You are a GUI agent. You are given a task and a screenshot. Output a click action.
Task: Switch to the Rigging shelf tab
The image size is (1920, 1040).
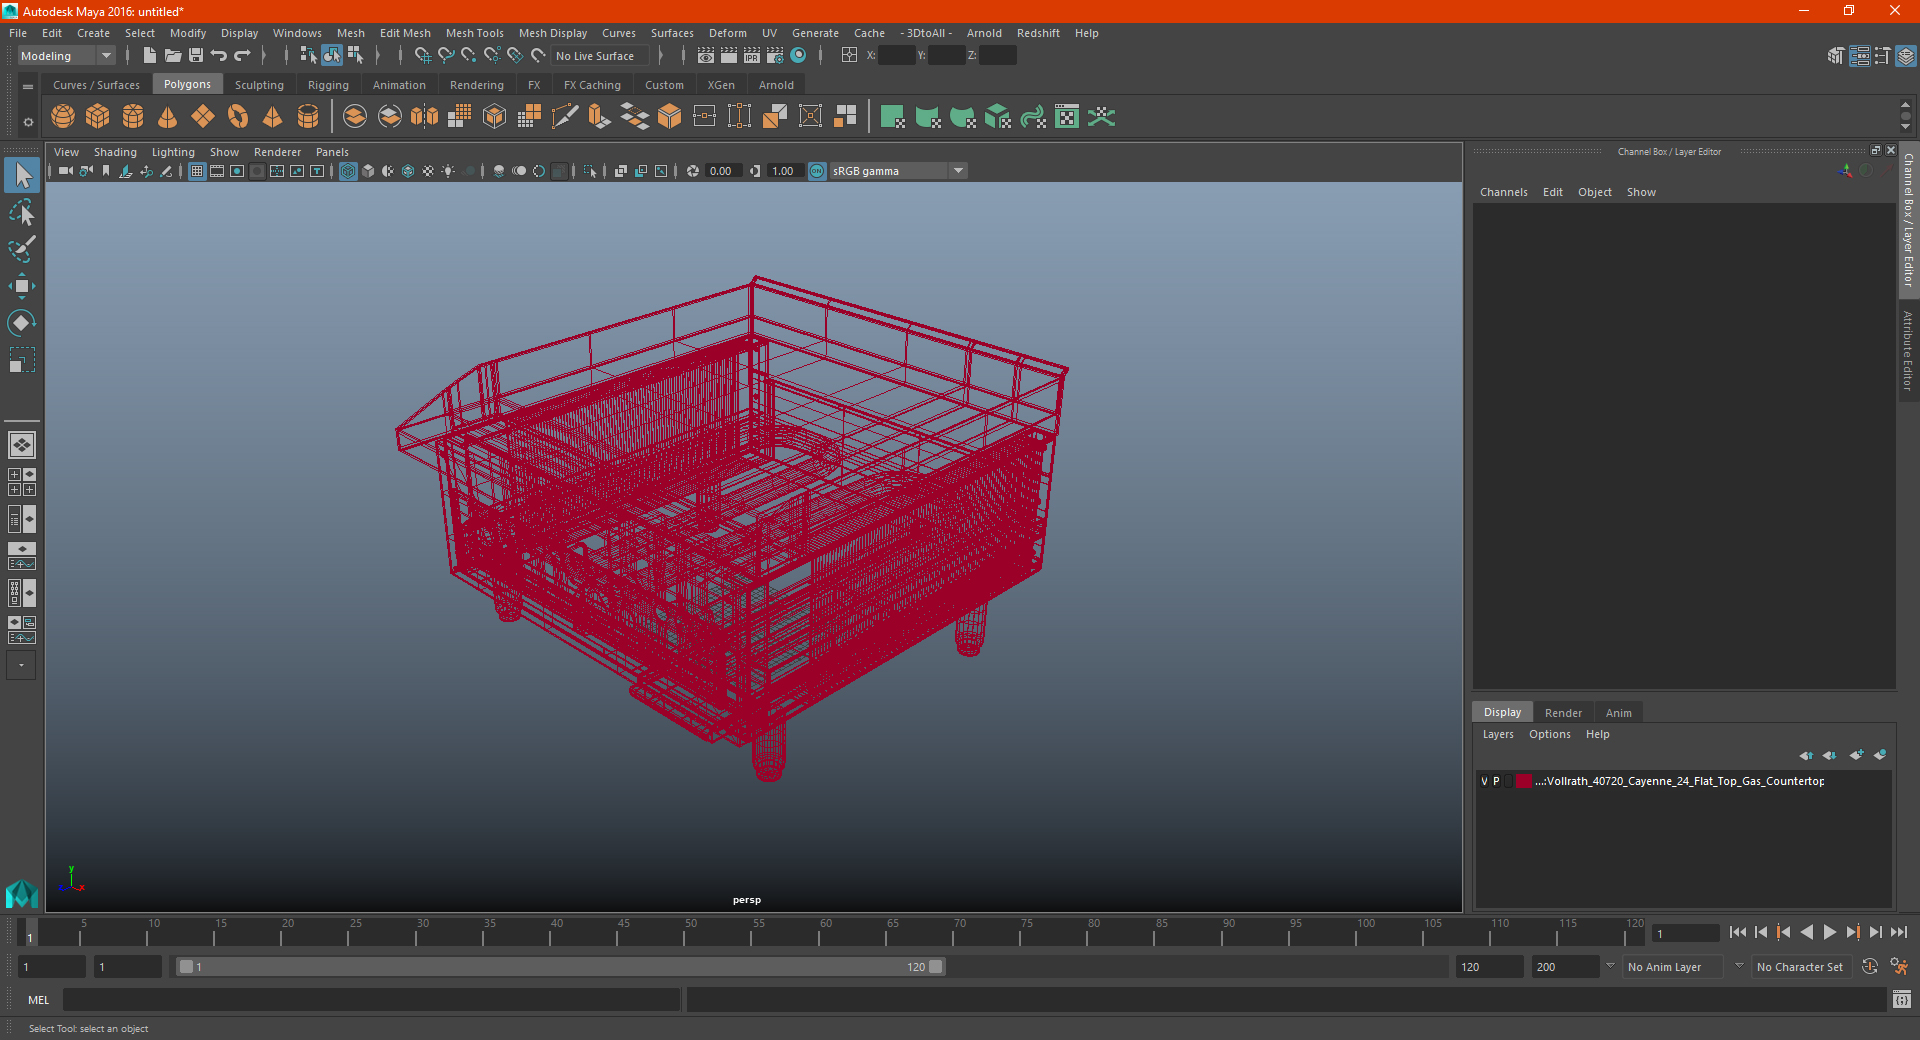coord(328,85)
